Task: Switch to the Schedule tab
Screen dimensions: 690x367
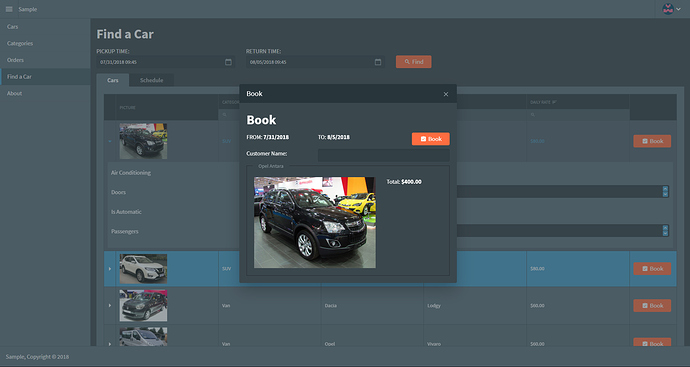Action: 151,80
